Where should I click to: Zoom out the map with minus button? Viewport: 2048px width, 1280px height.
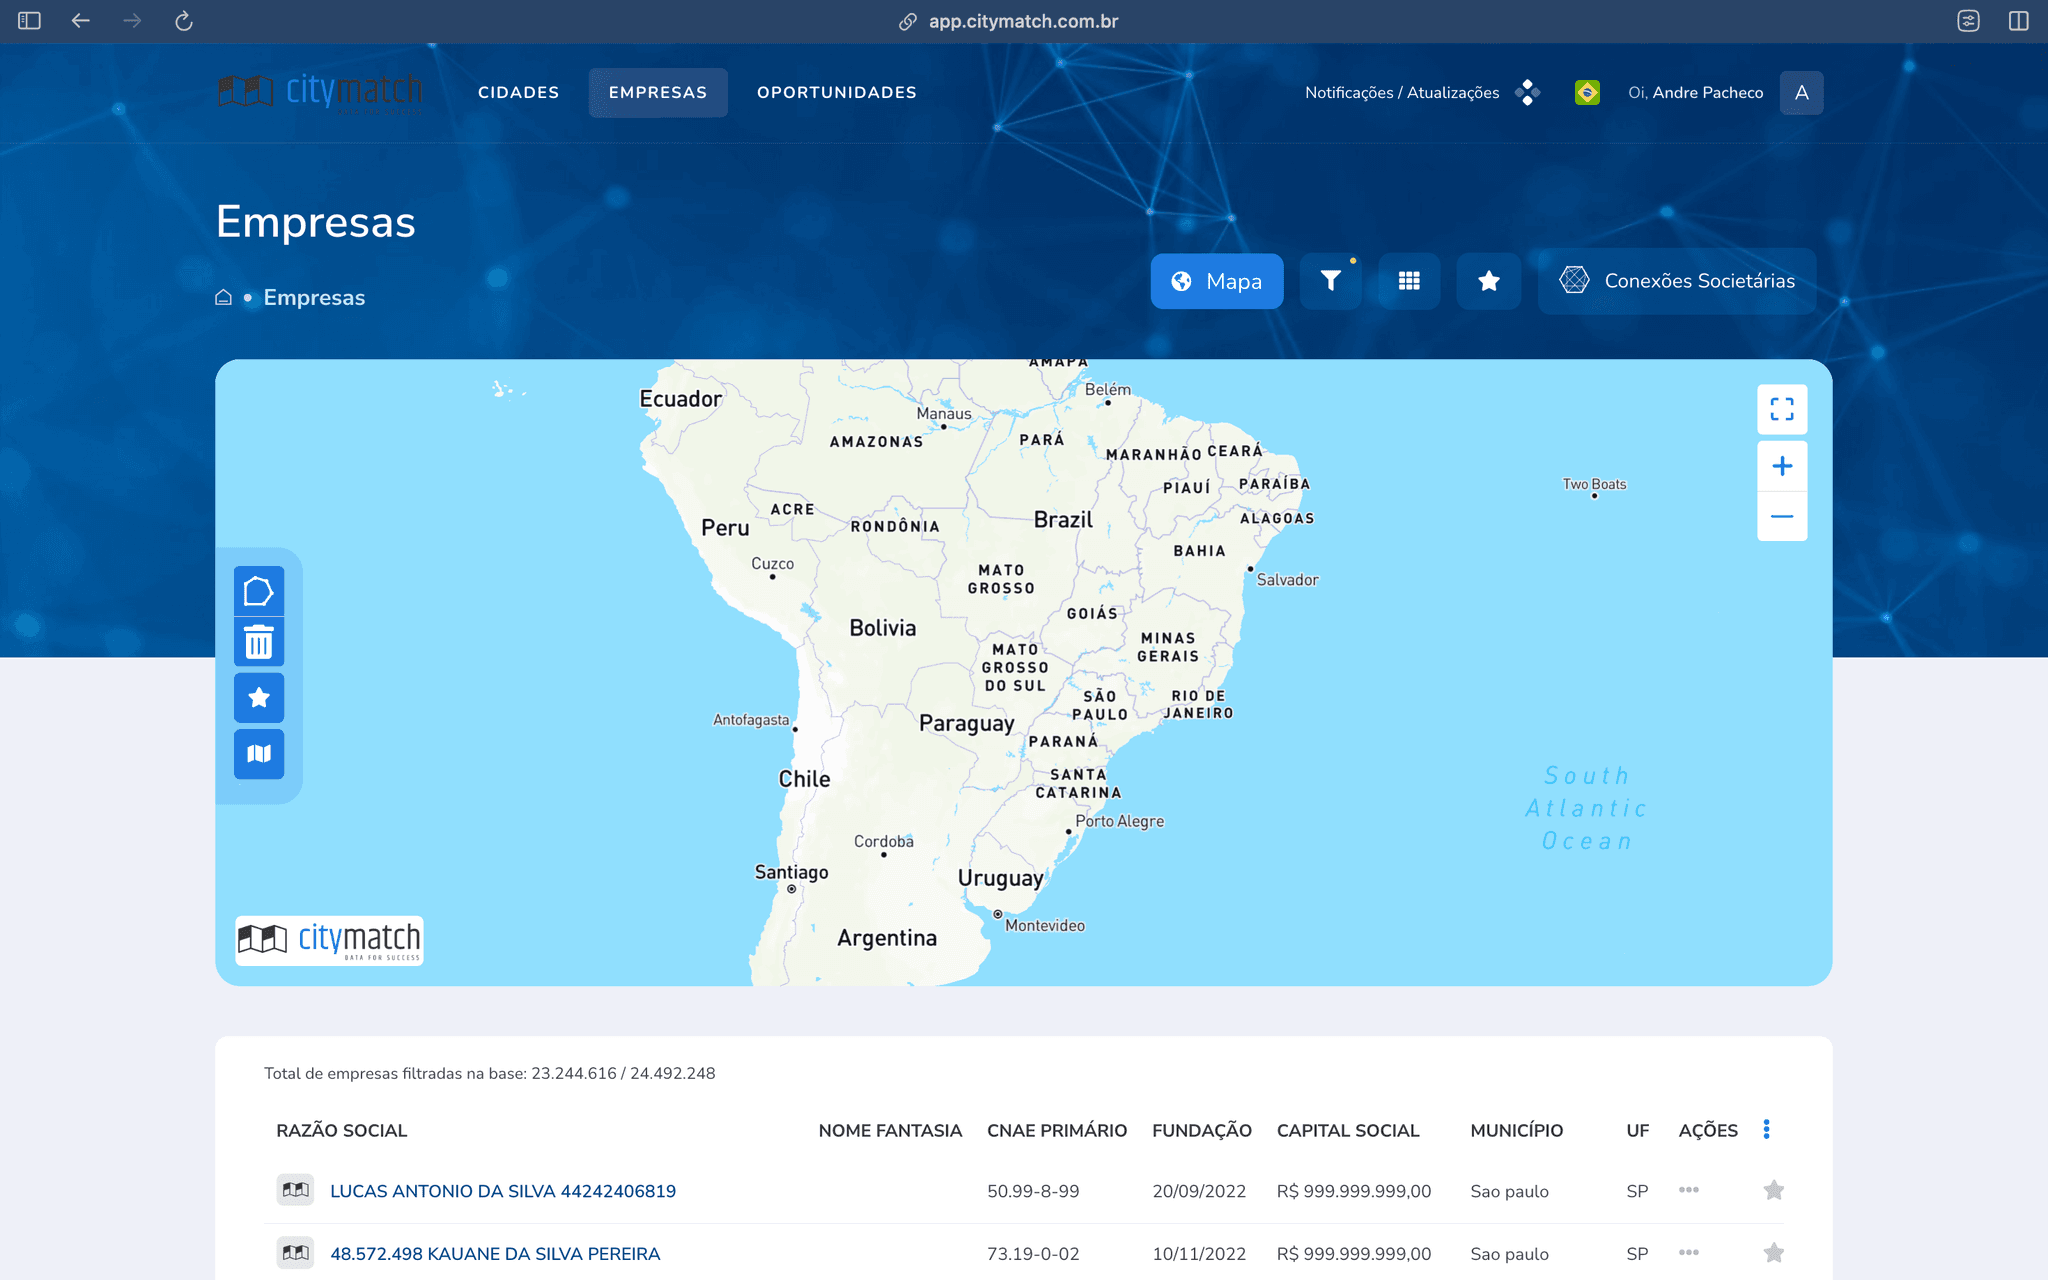[1781, 517]
